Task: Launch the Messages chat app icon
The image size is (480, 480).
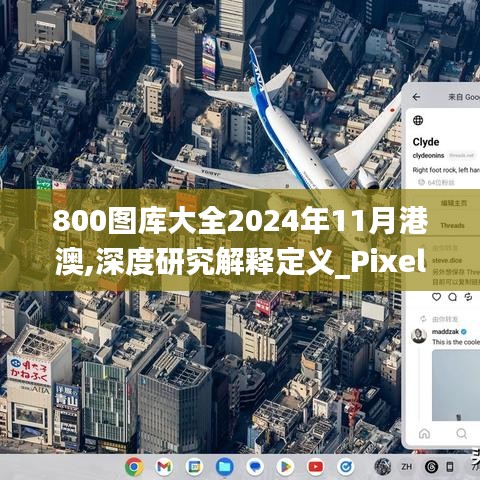Action: pos(255,467)
